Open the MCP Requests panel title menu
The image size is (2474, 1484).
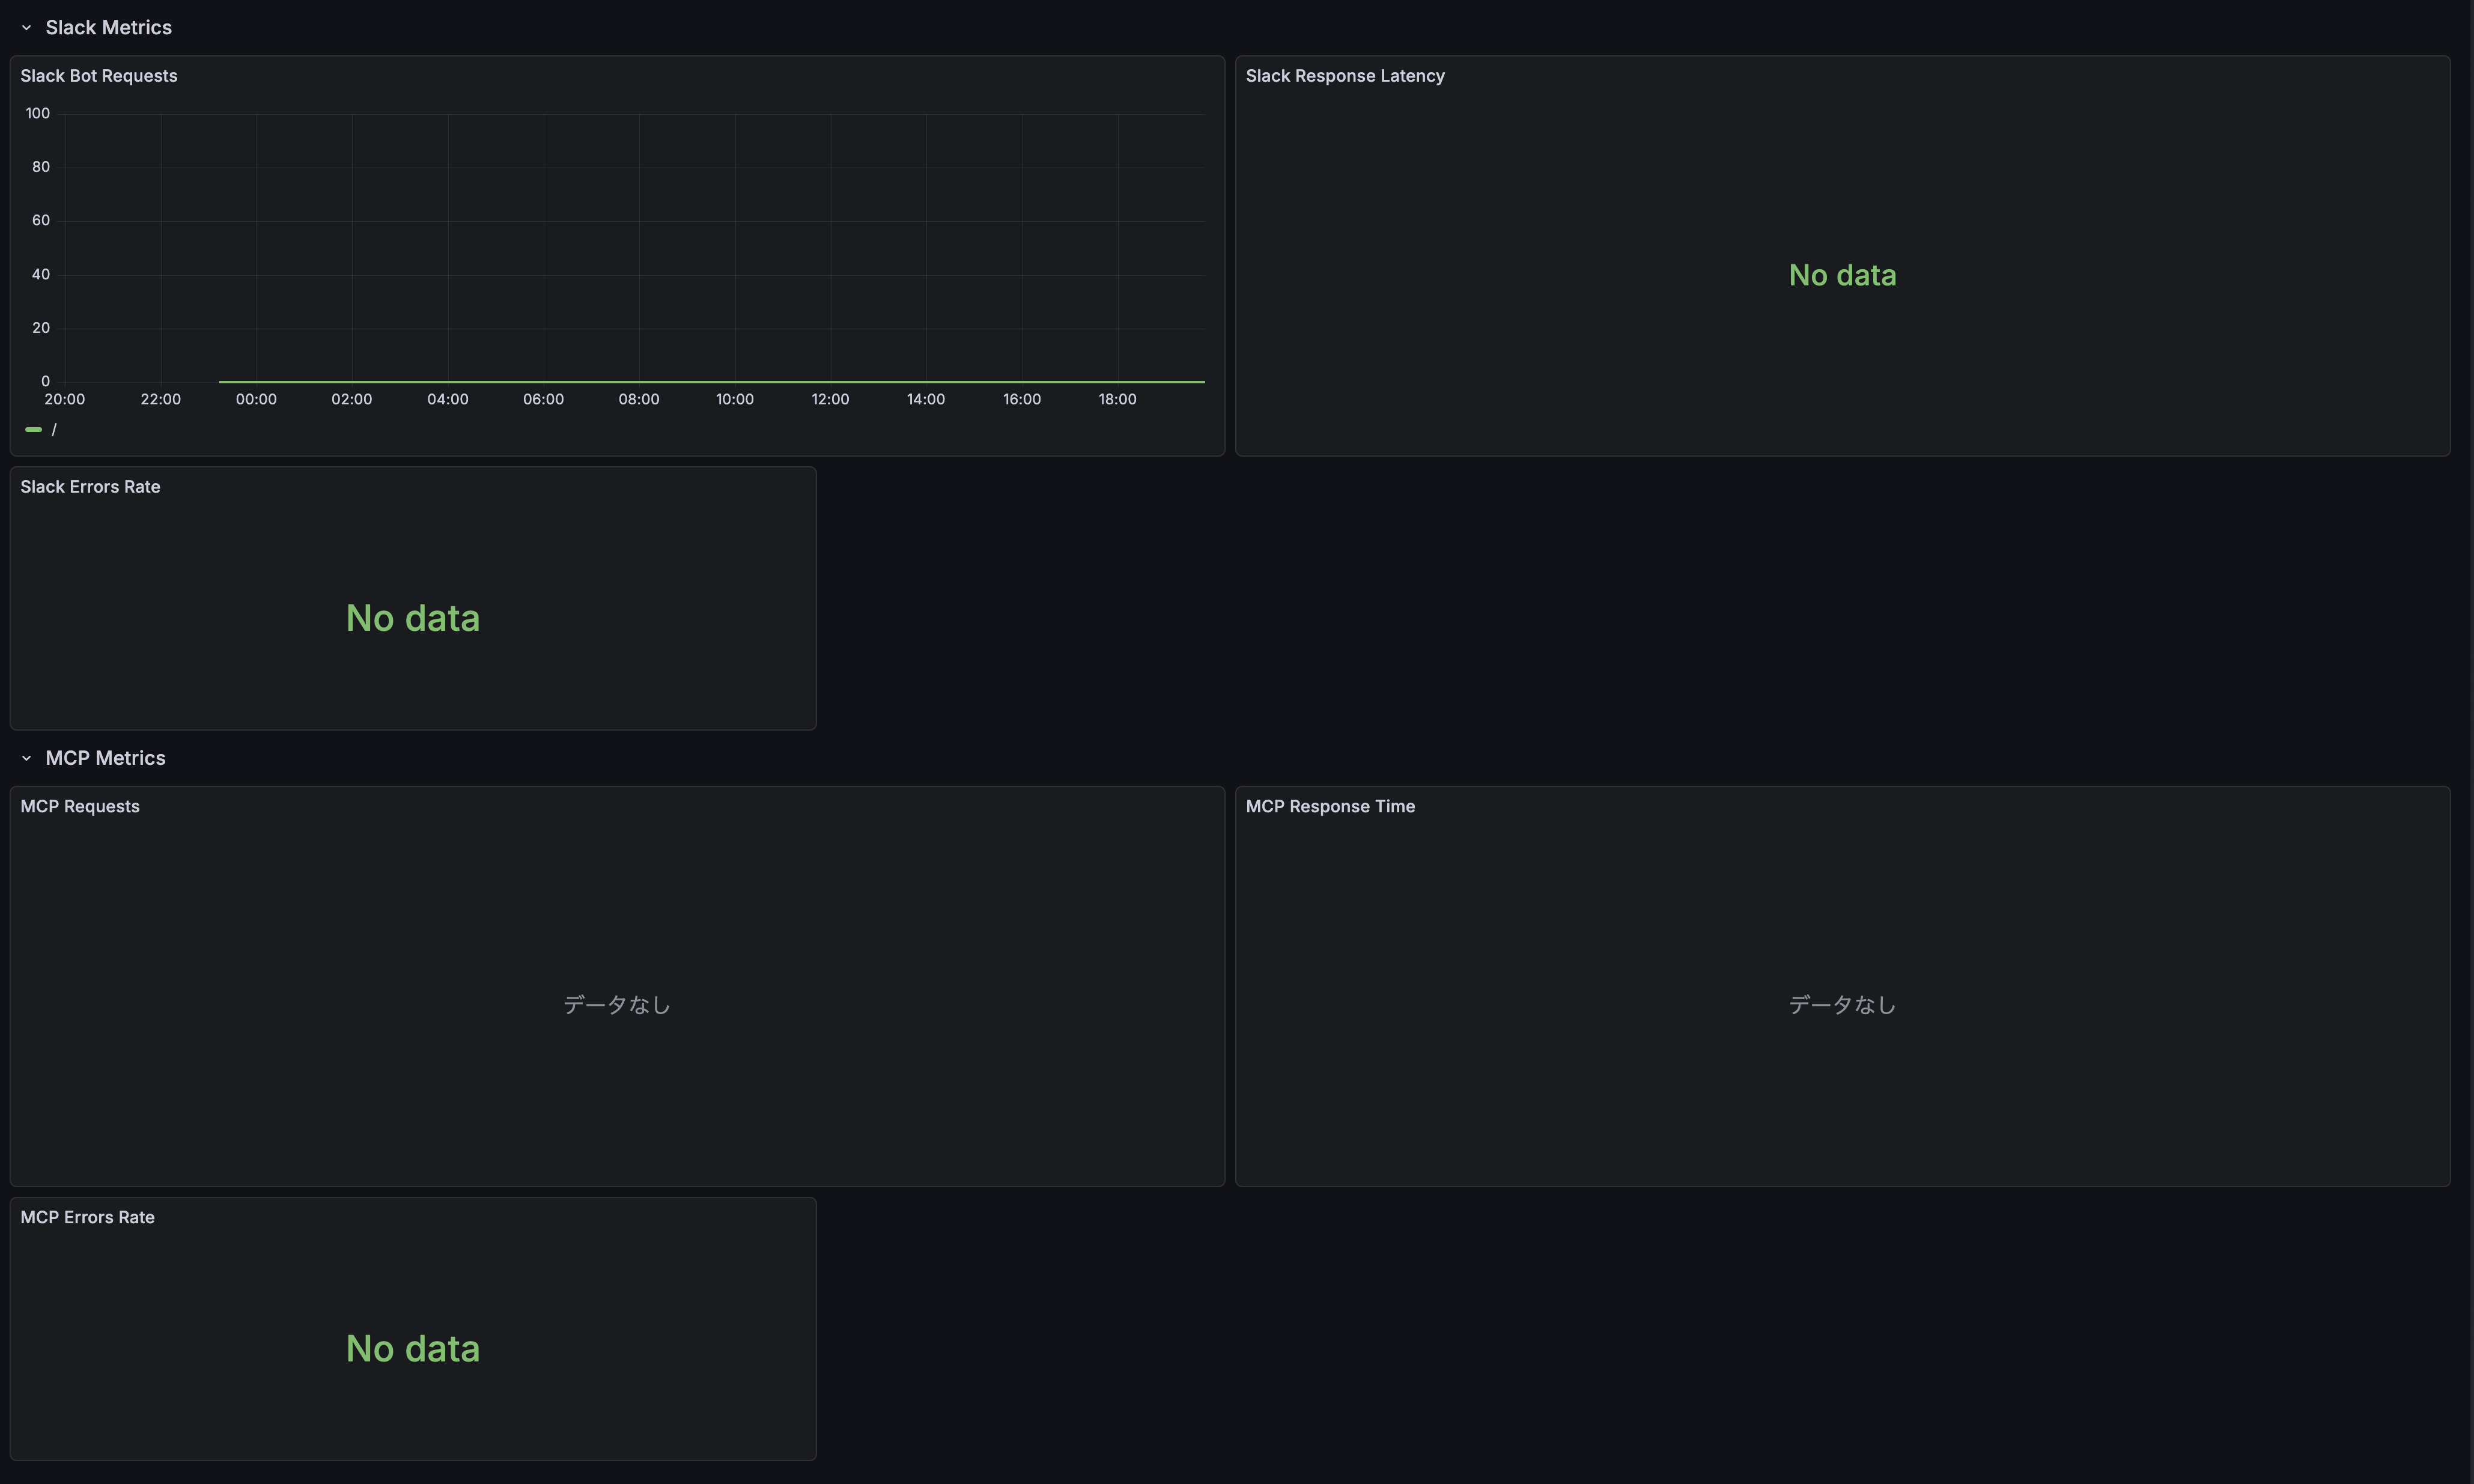80,806
